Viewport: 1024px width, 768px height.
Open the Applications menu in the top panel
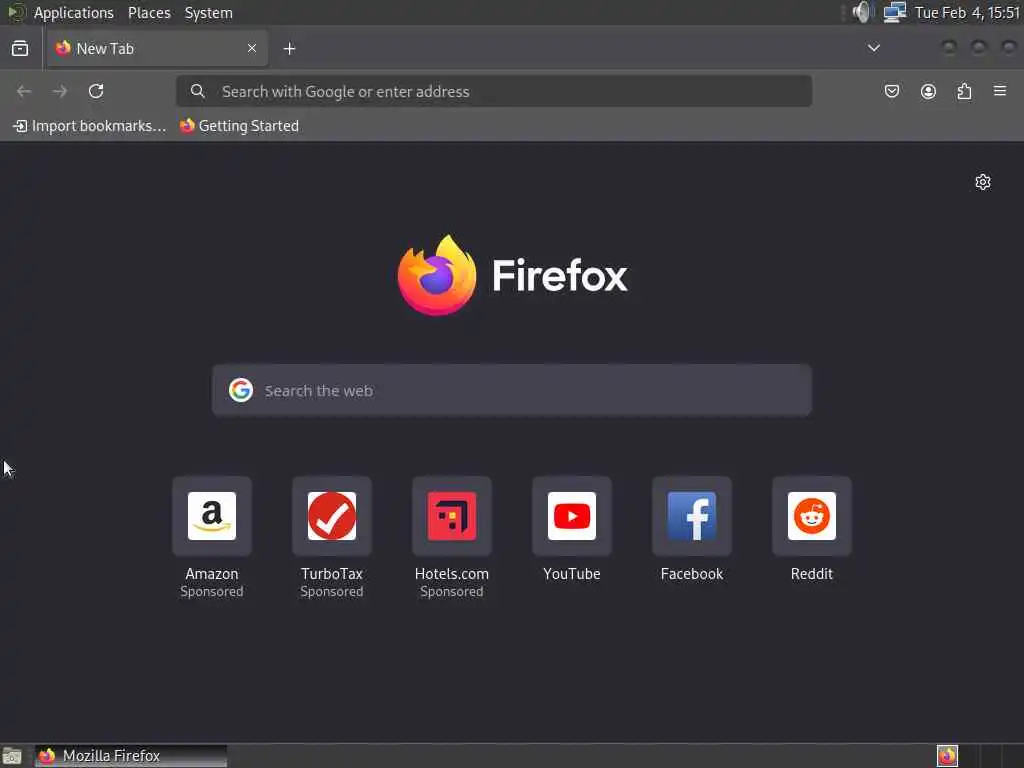73,12
